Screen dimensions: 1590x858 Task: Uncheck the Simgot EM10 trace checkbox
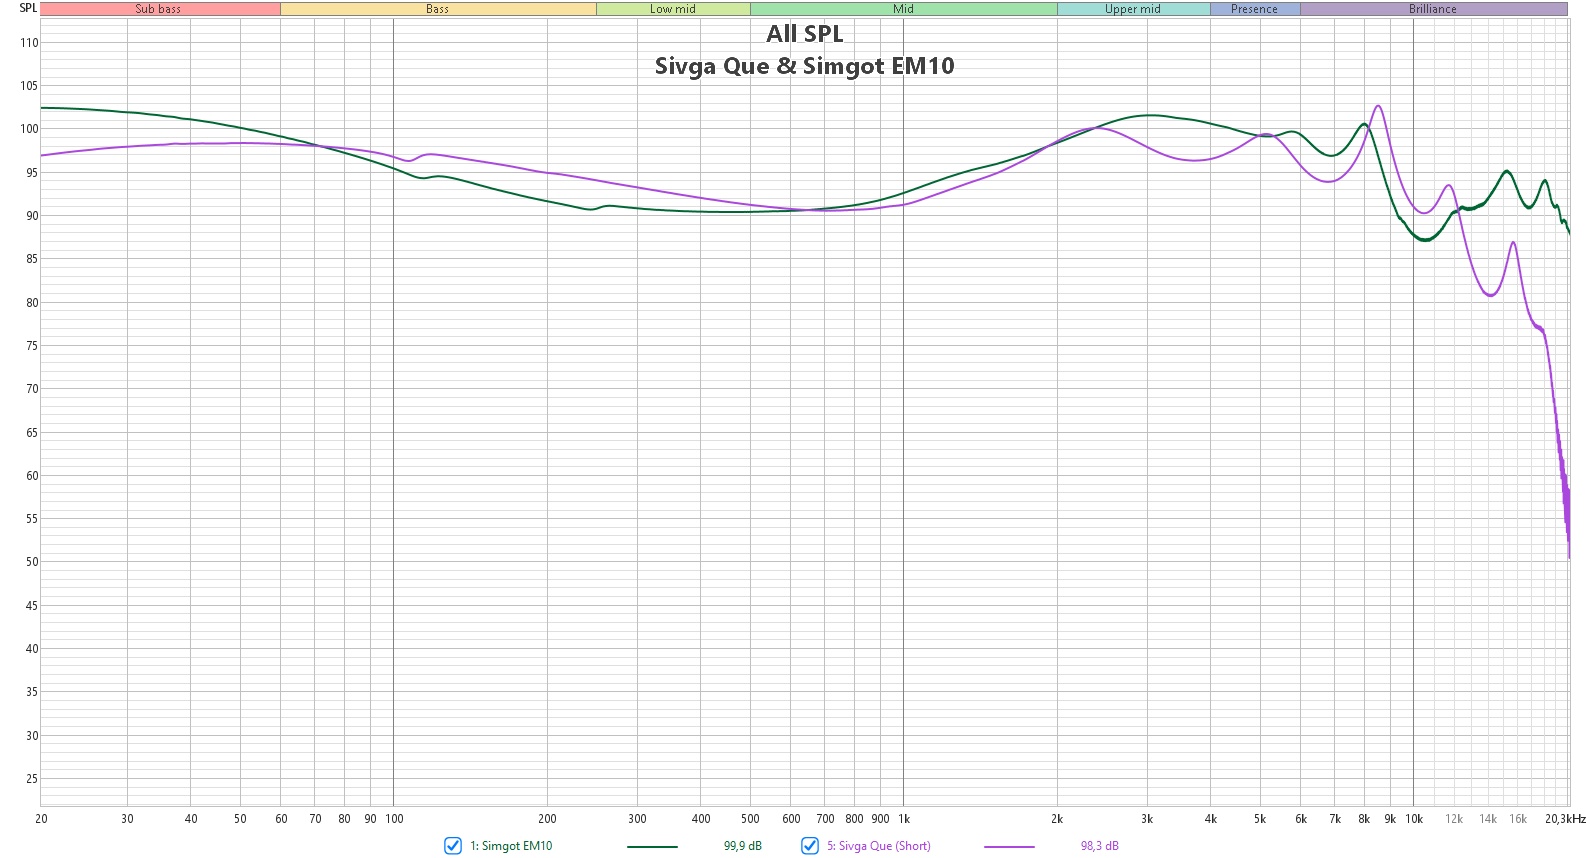[452, 846]
